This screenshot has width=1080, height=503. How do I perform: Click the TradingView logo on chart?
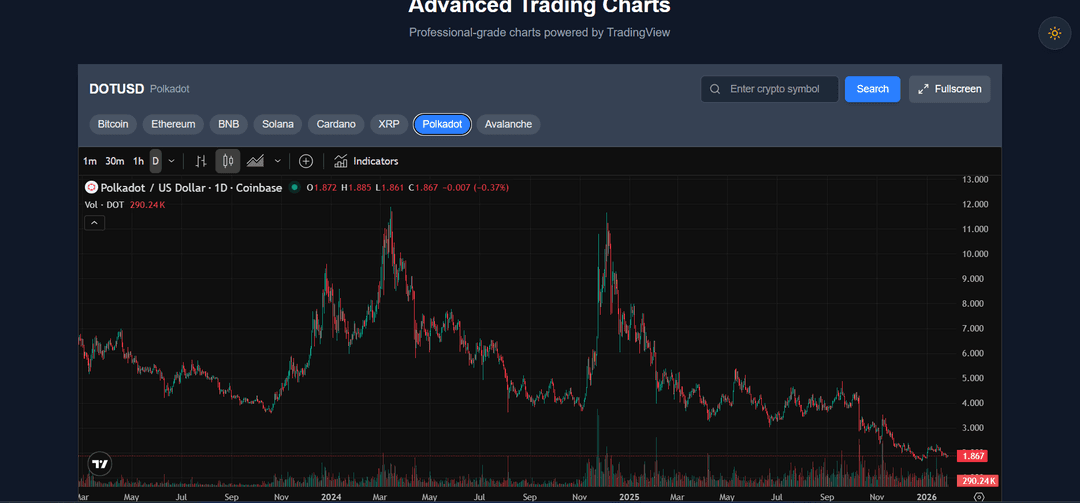tap(100, 464)
